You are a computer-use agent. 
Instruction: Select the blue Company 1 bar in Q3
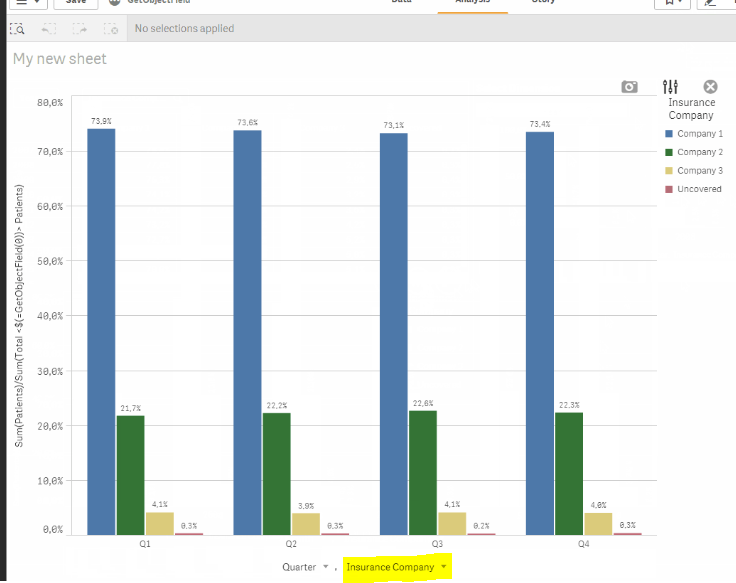pyautogui.click(x=394, y=334)
